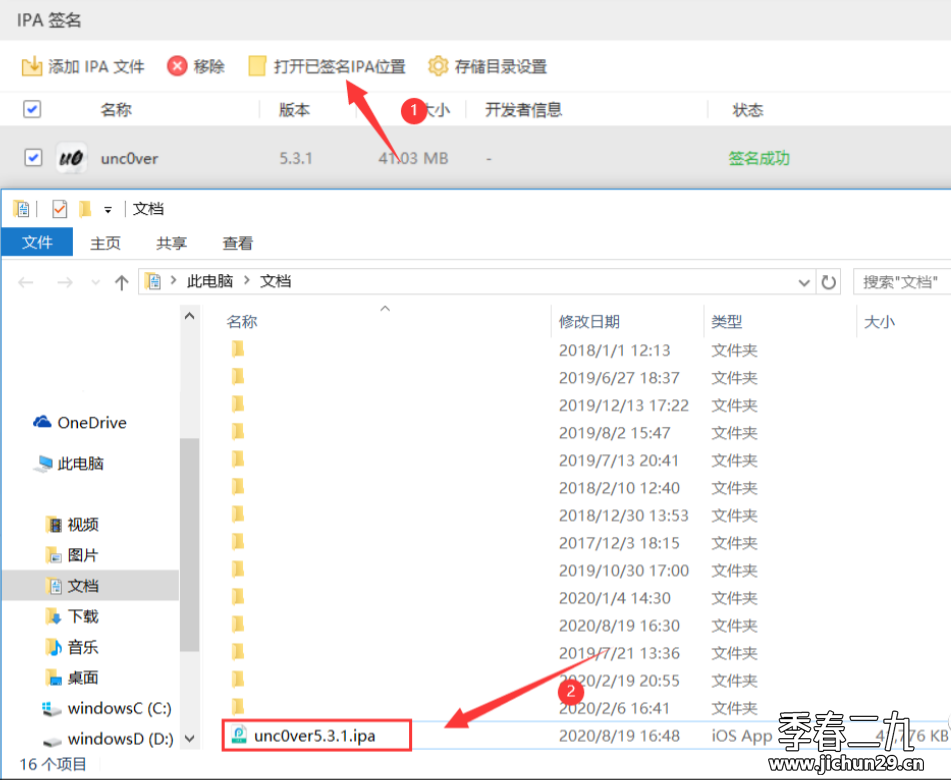Sort files by 类型 column
Viewport: 951px width, 780px height.
click(x=727, y=321)
